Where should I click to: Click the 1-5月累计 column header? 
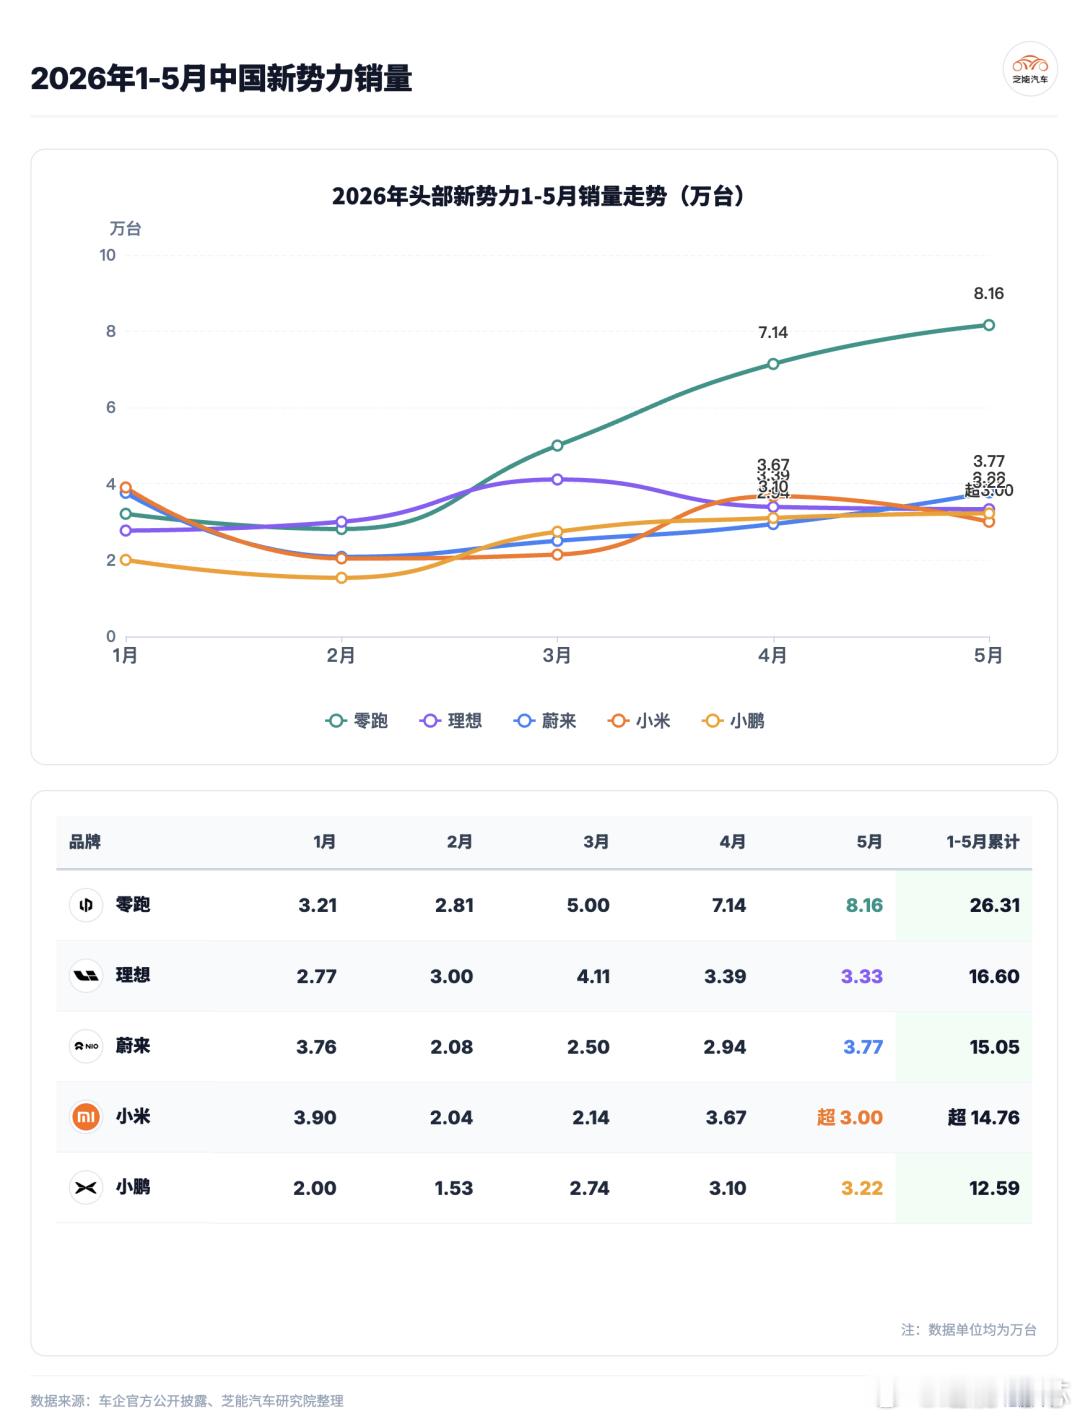click(983, 842)
